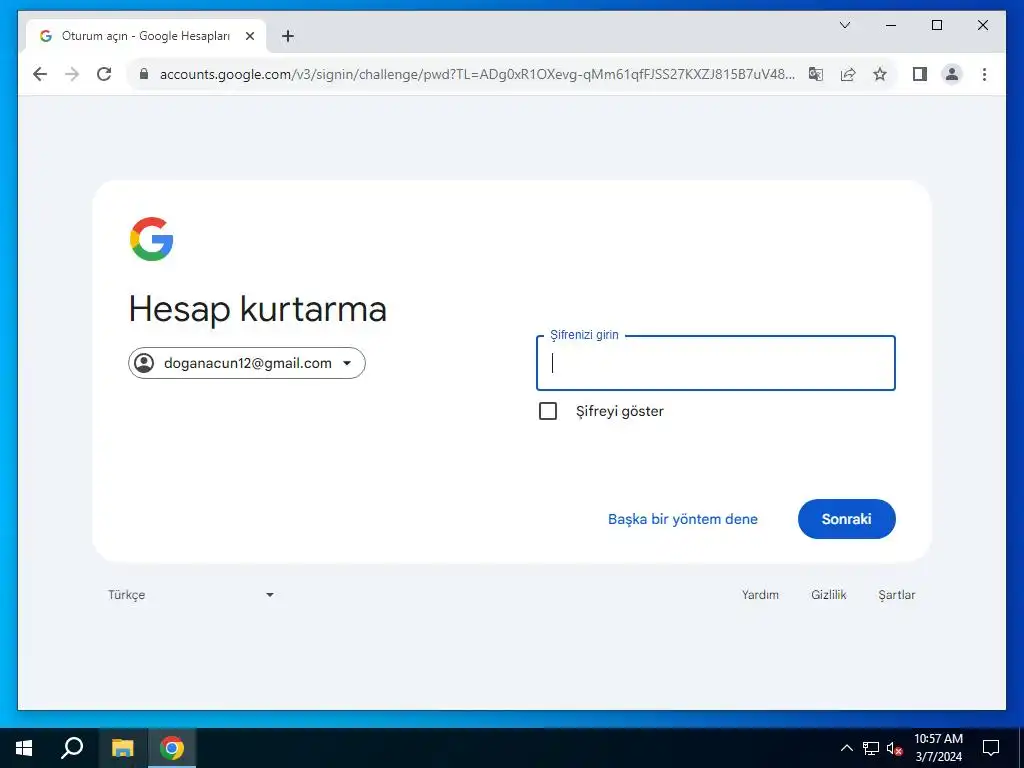
Task: Click the address bar URL
Action: click(477, 74)
